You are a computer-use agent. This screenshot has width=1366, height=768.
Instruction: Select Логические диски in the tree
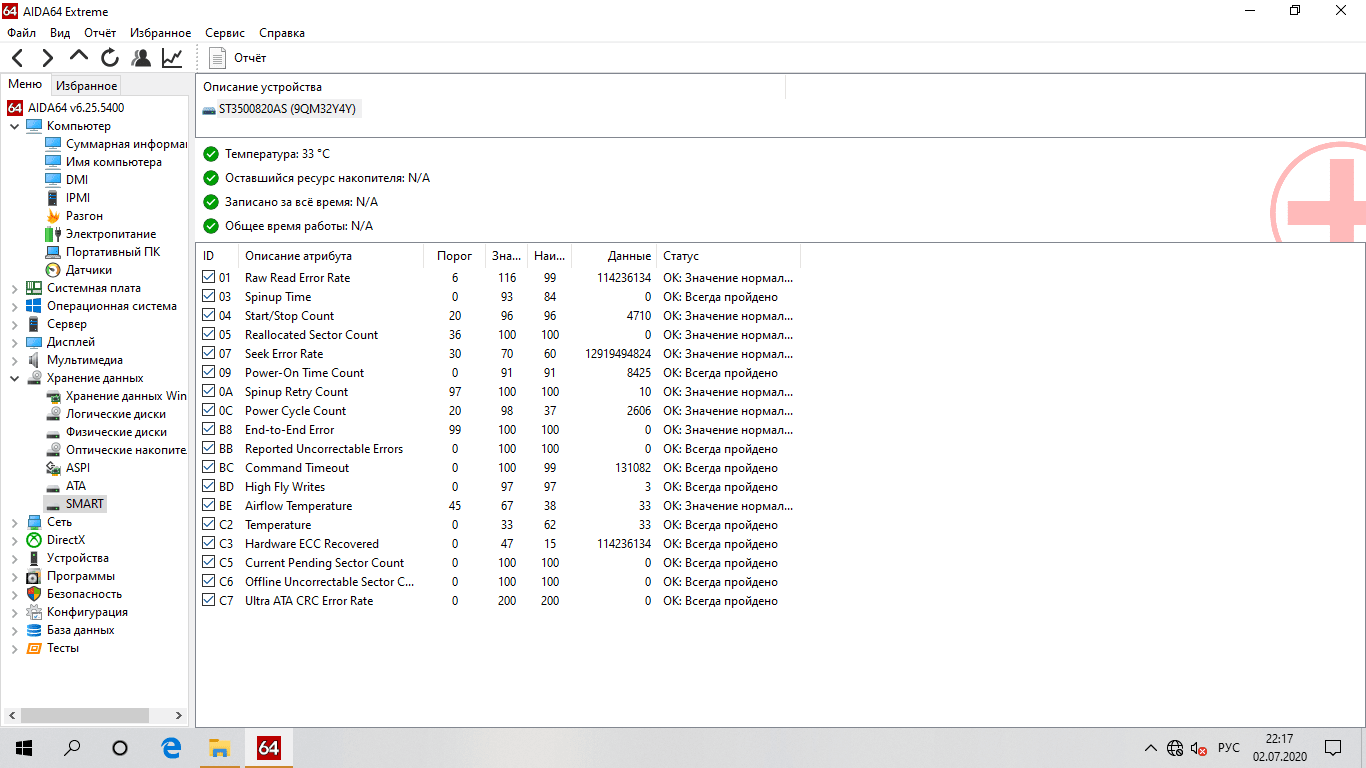[105, 414]
